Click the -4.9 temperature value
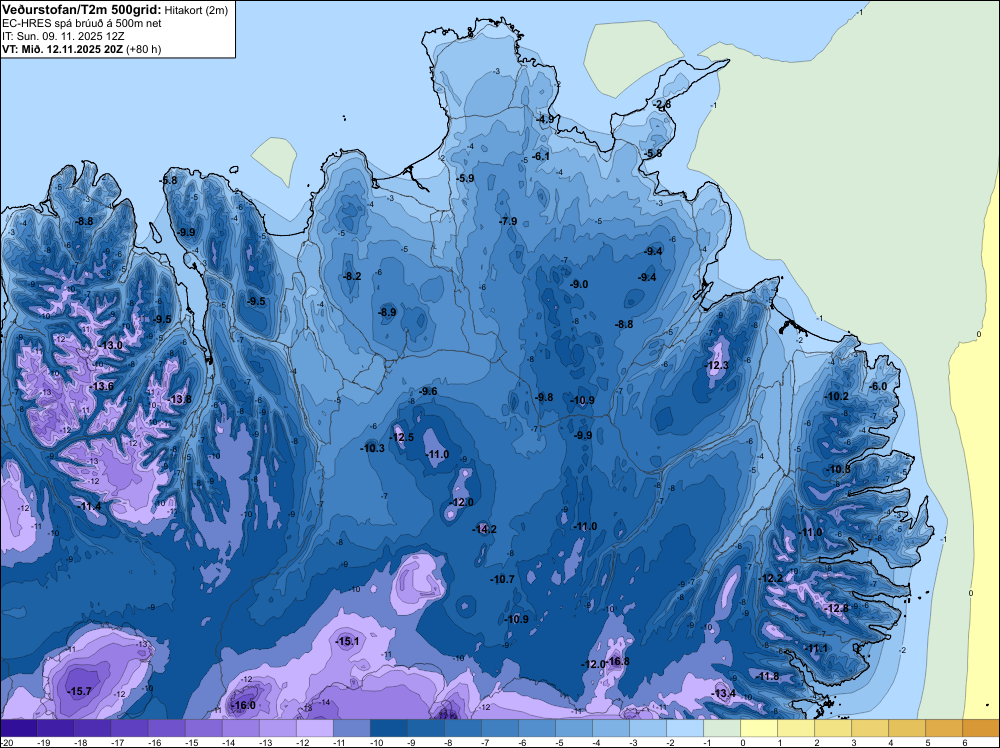Image resolution: width=1000 pixels, height=748 pixels. click(x=545, y=119)
